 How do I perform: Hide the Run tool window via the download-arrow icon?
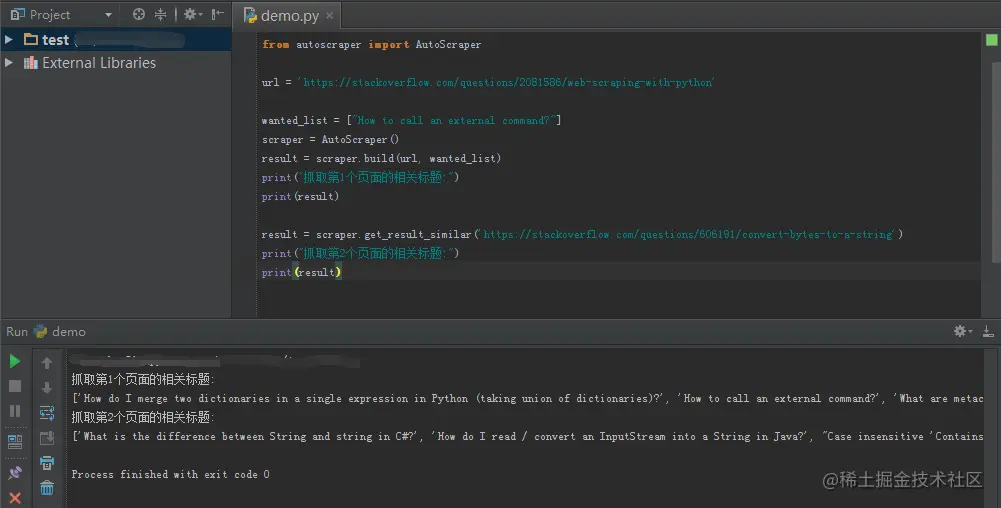[988, 331]
